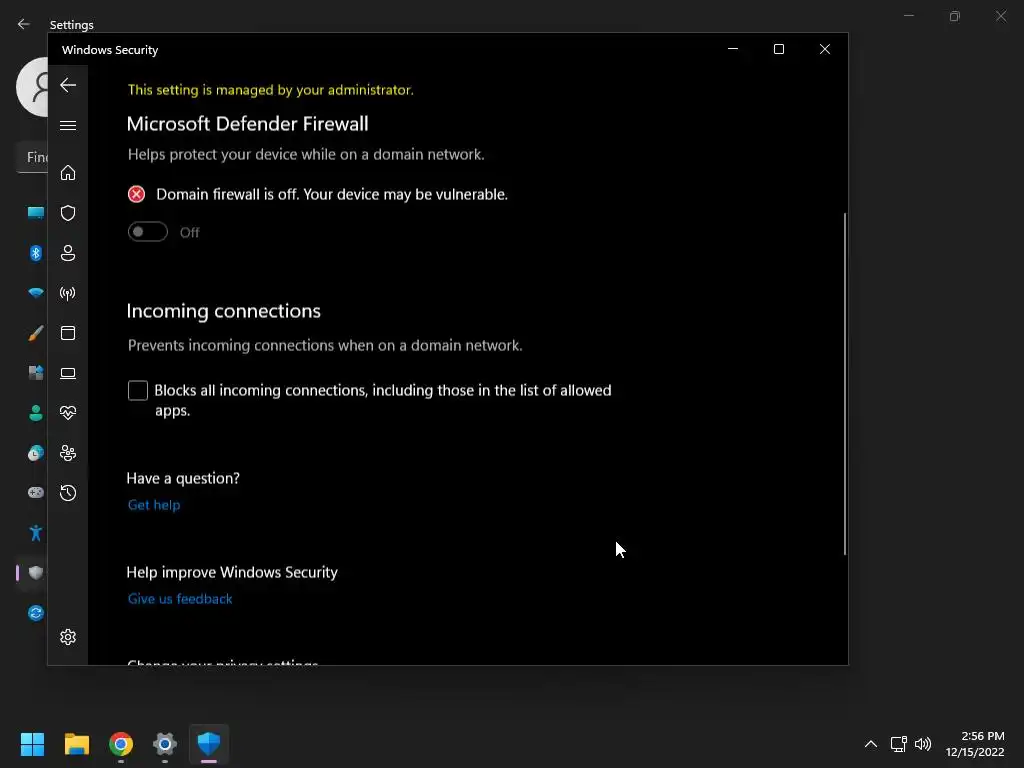Open App & browser control icon

(x=68, y=333)
